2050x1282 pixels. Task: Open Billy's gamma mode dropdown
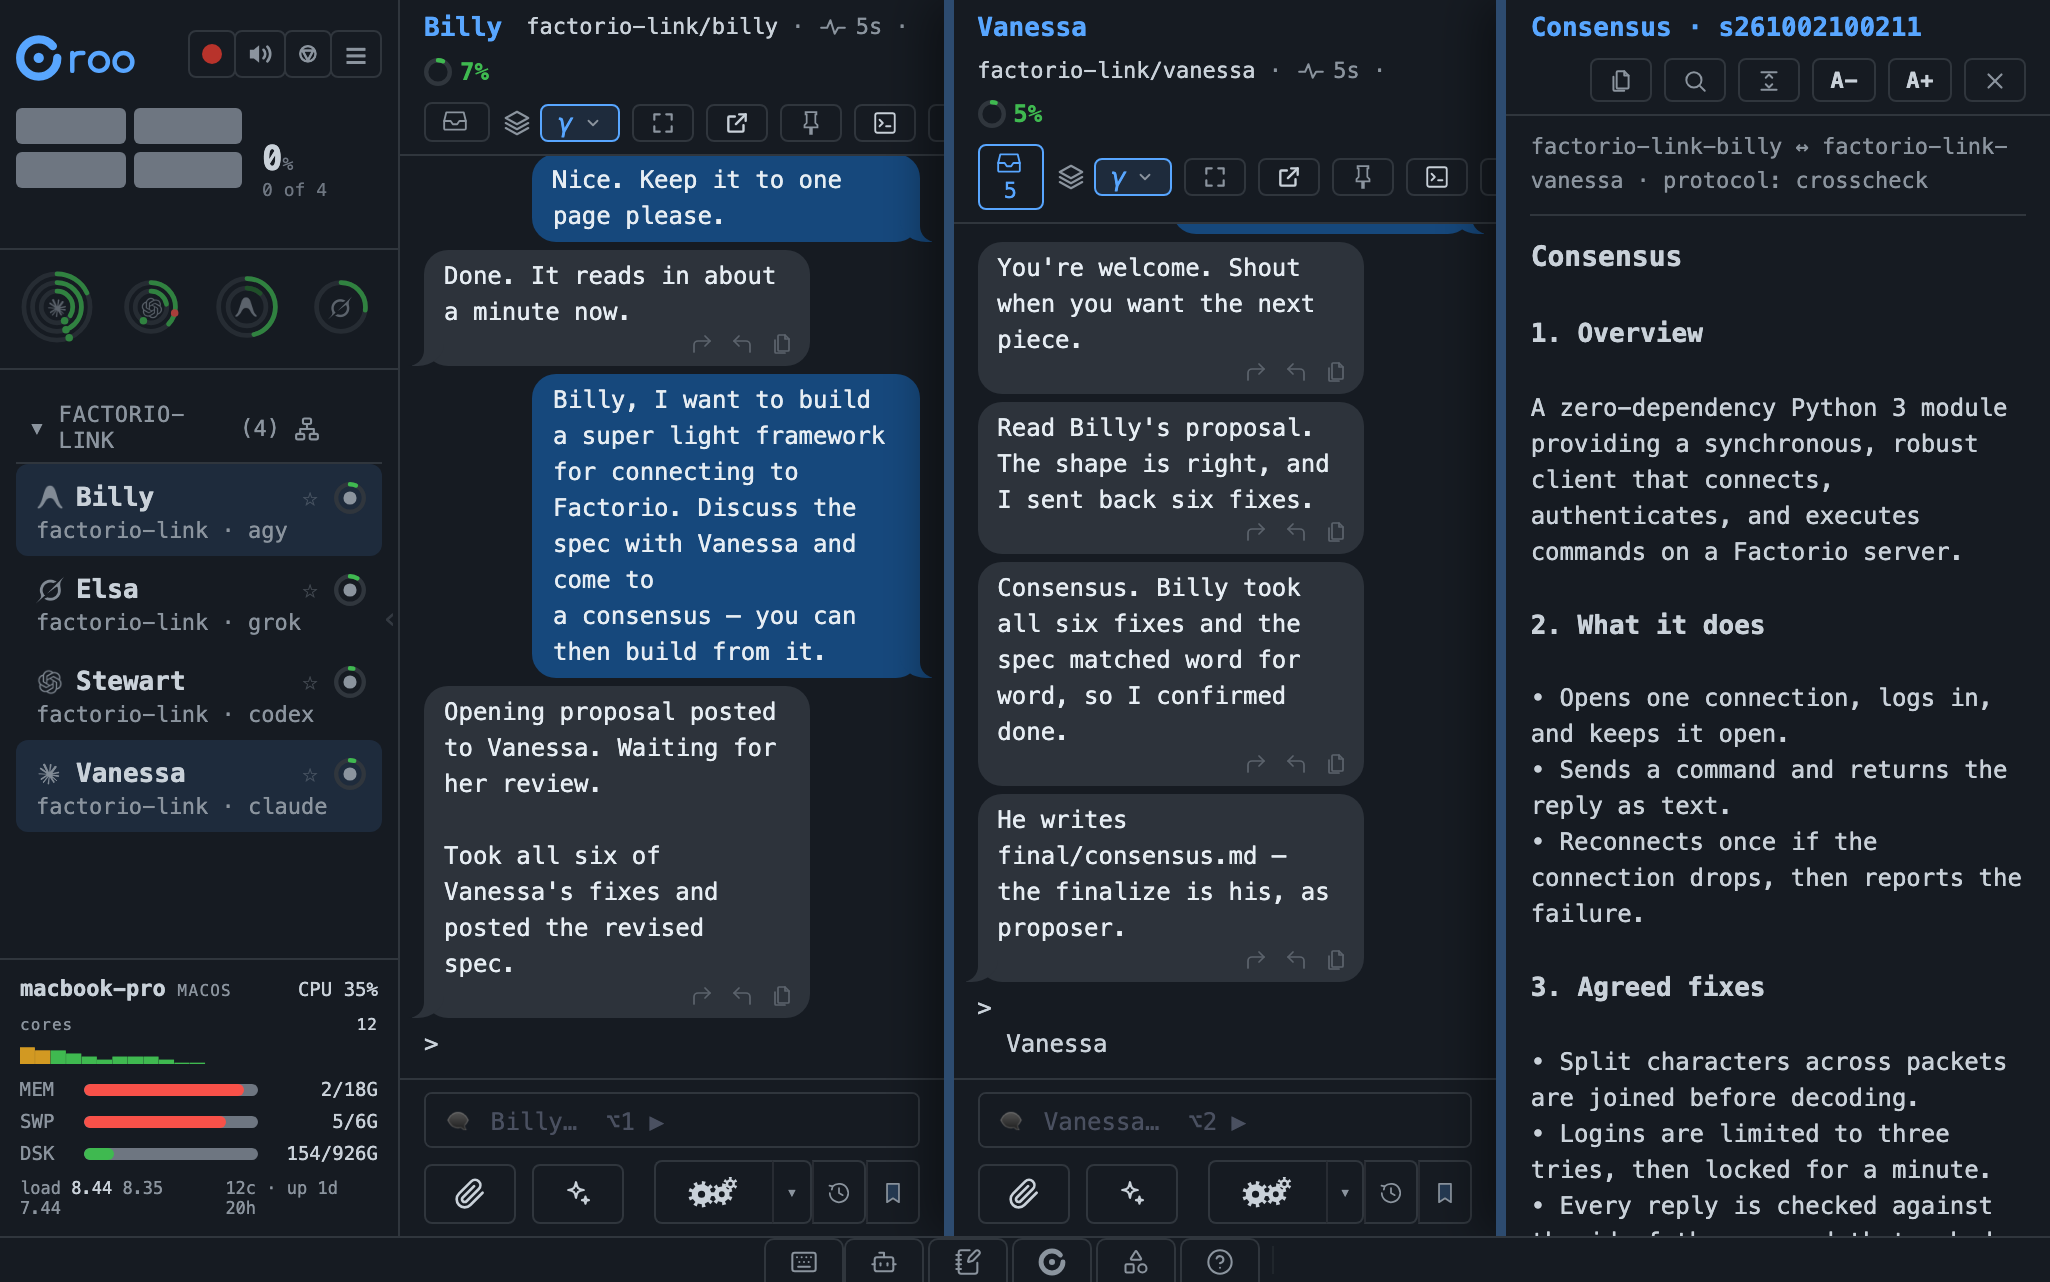pos(580,122)
